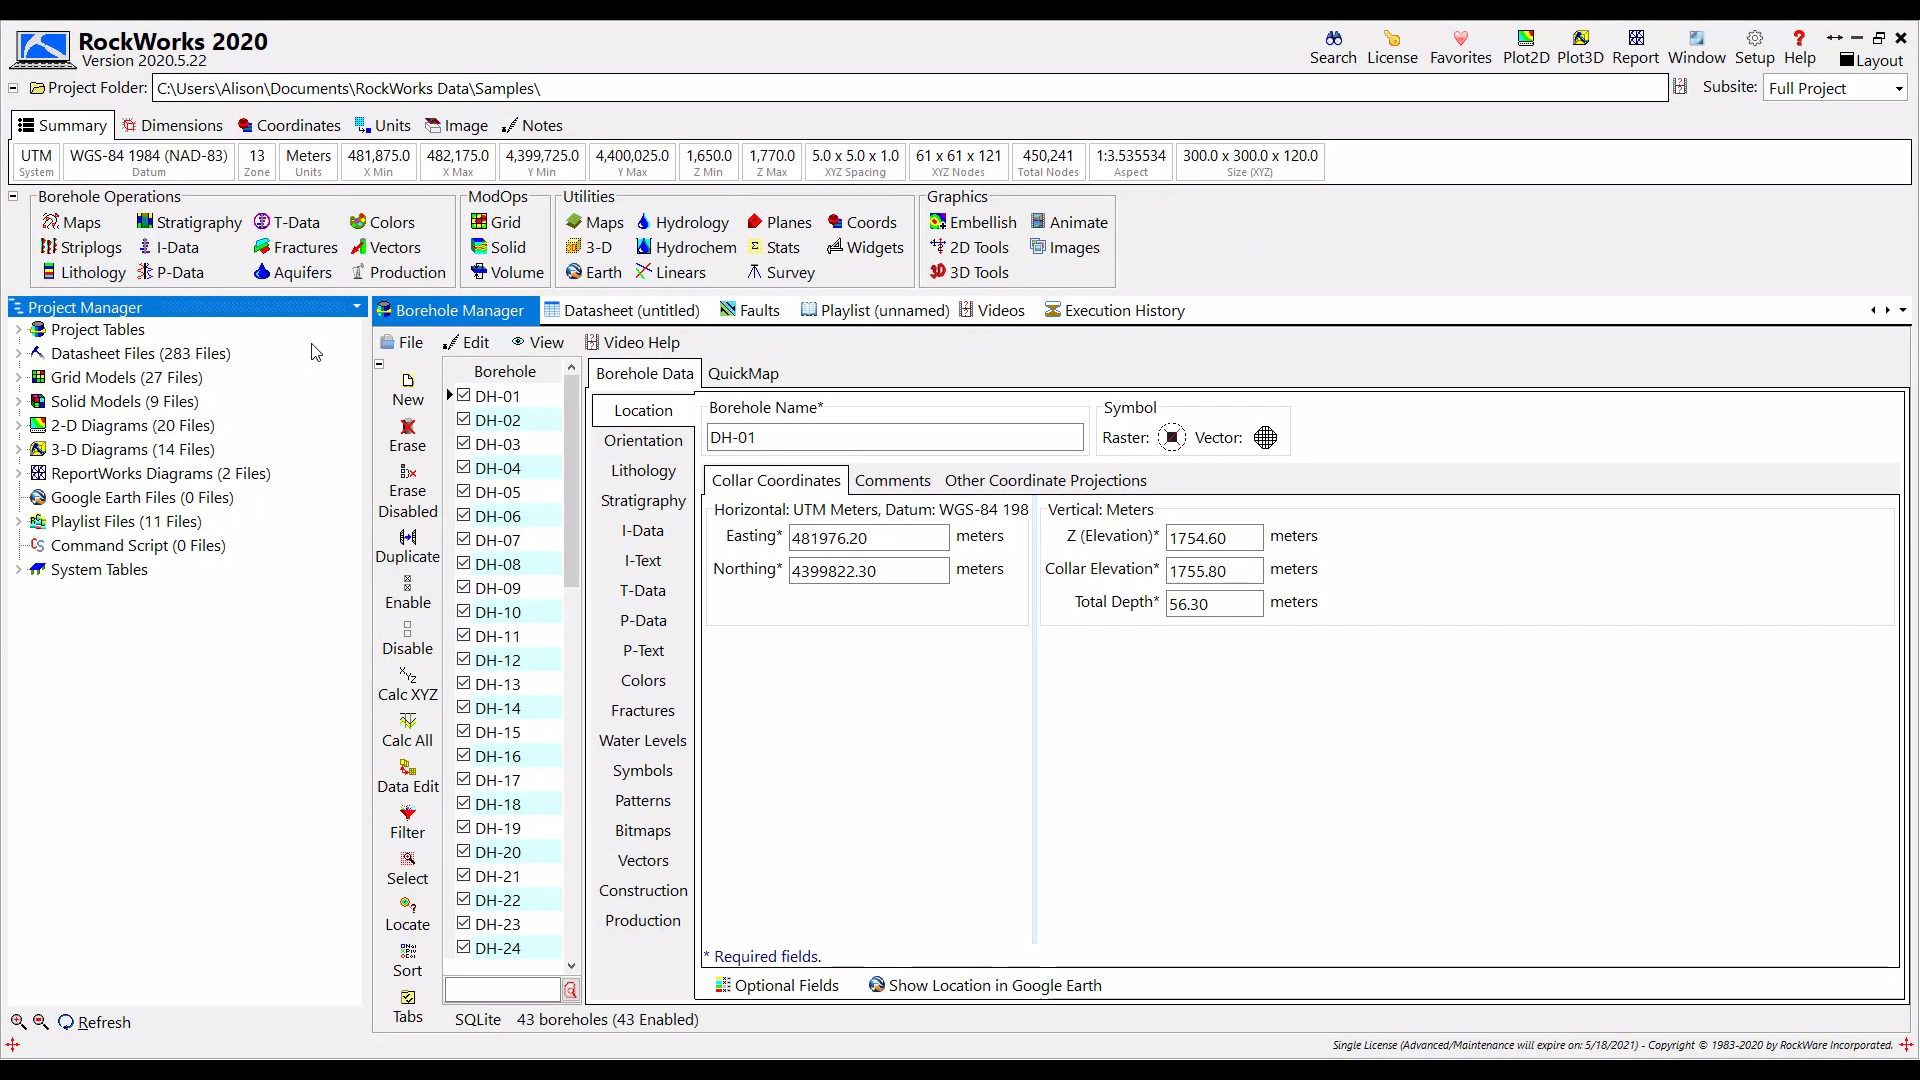Toggle the DH-24 borehole checkbox
The height and width of the screenshot is (1080, 1920).
pos(464,947)
